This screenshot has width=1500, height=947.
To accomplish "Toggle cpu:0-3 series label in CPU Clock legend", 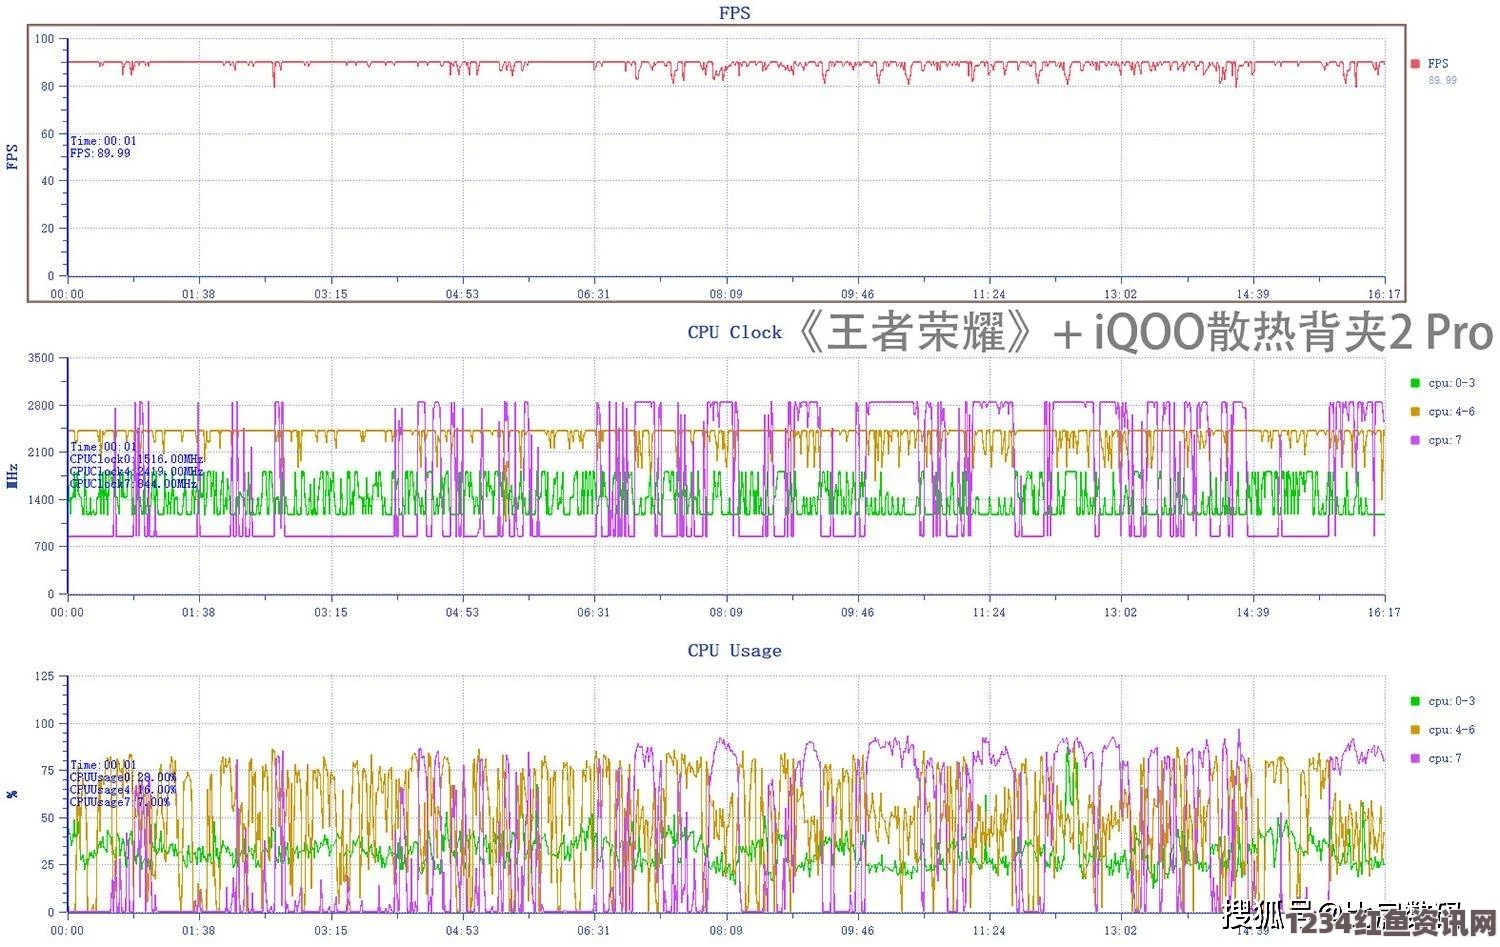I will (1451, 383).
